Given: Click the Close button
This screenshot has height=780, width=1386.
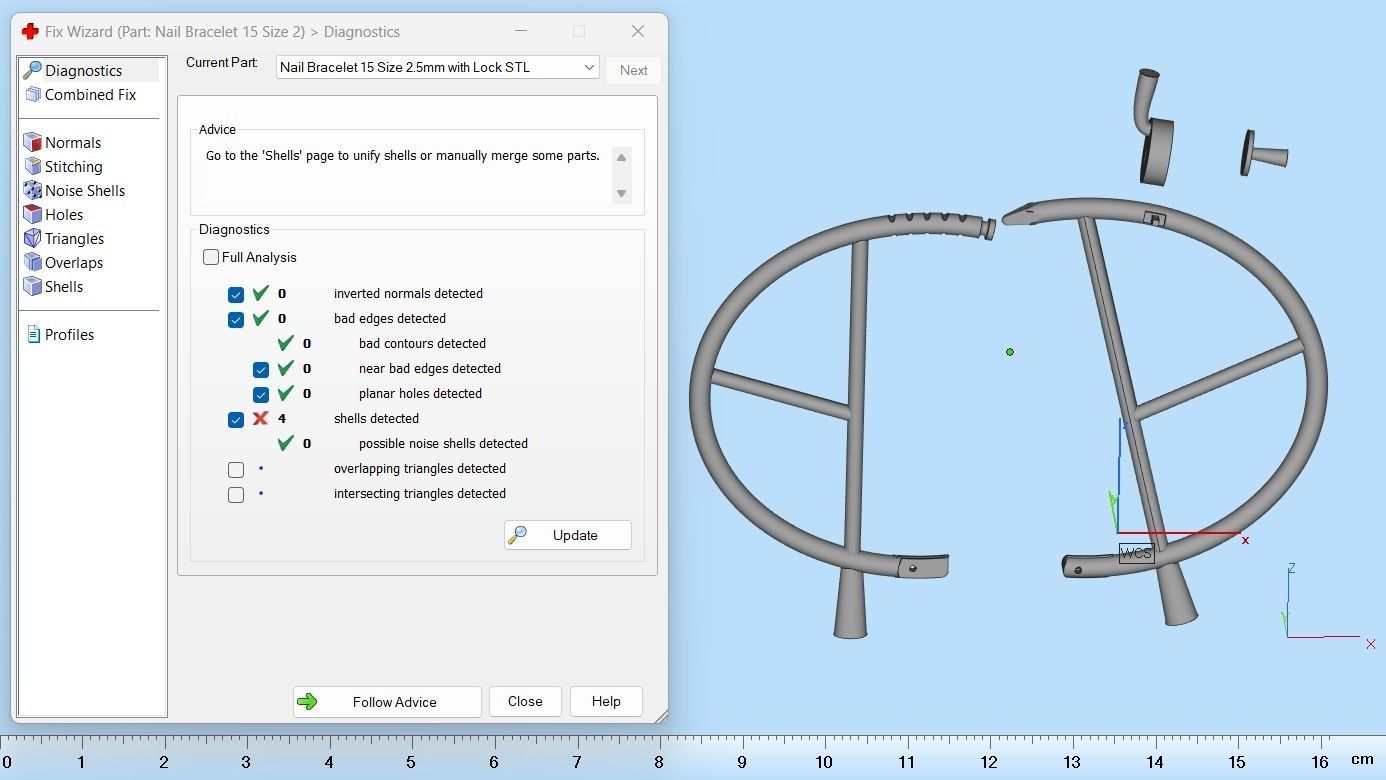Looking at the screenshot, I should click(525, 702).
